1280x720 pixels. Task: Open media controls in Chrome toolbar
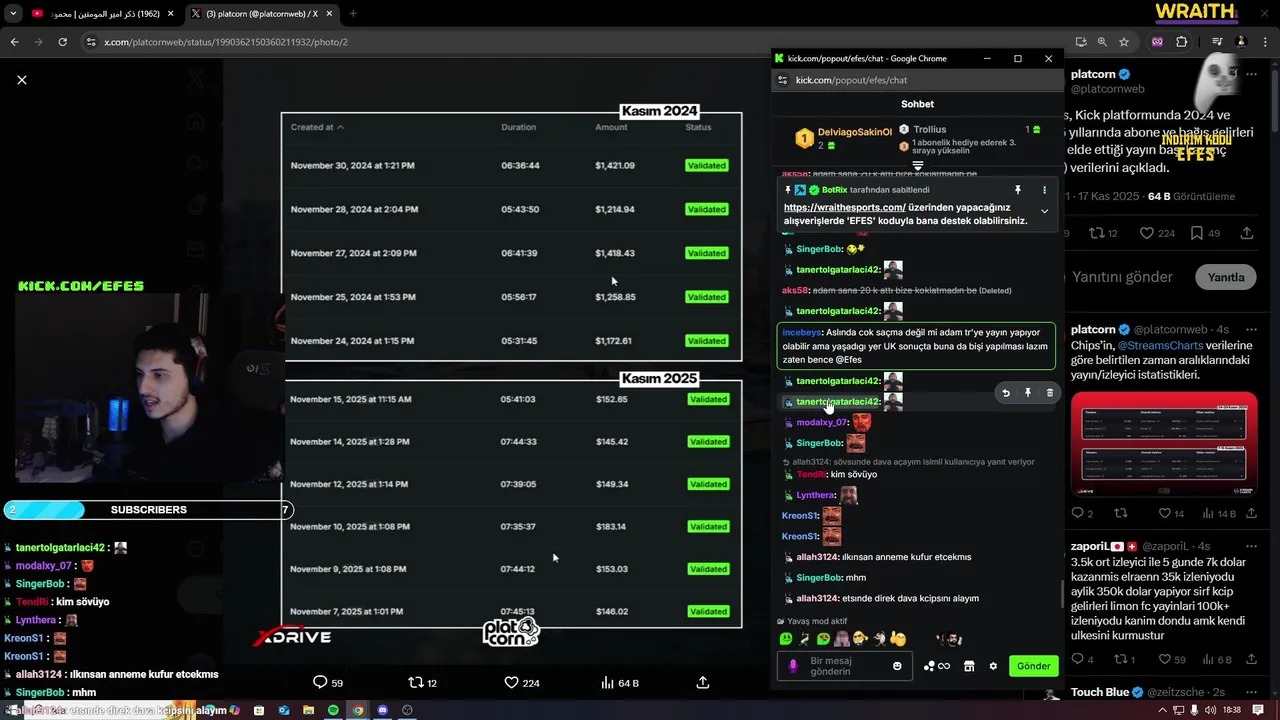click(1217, 42)
